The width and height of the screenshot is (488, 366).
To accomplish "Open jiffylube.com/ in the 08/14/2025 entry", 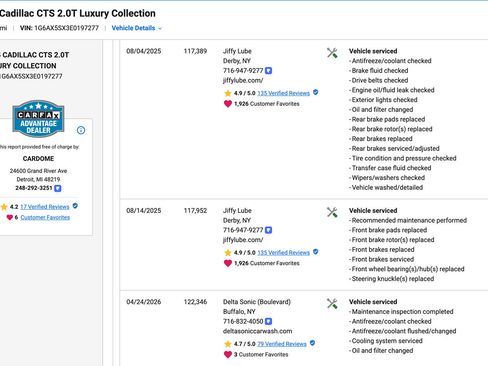I will pyautogui.click(x=243, y=240).
